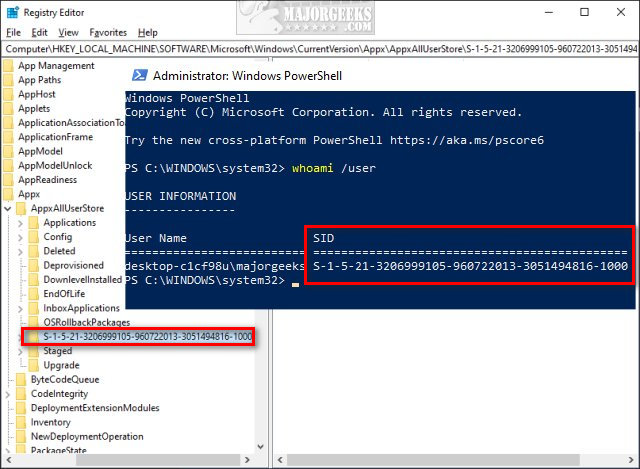Expand the InboxApplications subkey
The height and width of the screenshot is (469, 640).
(x=20, y=309)
